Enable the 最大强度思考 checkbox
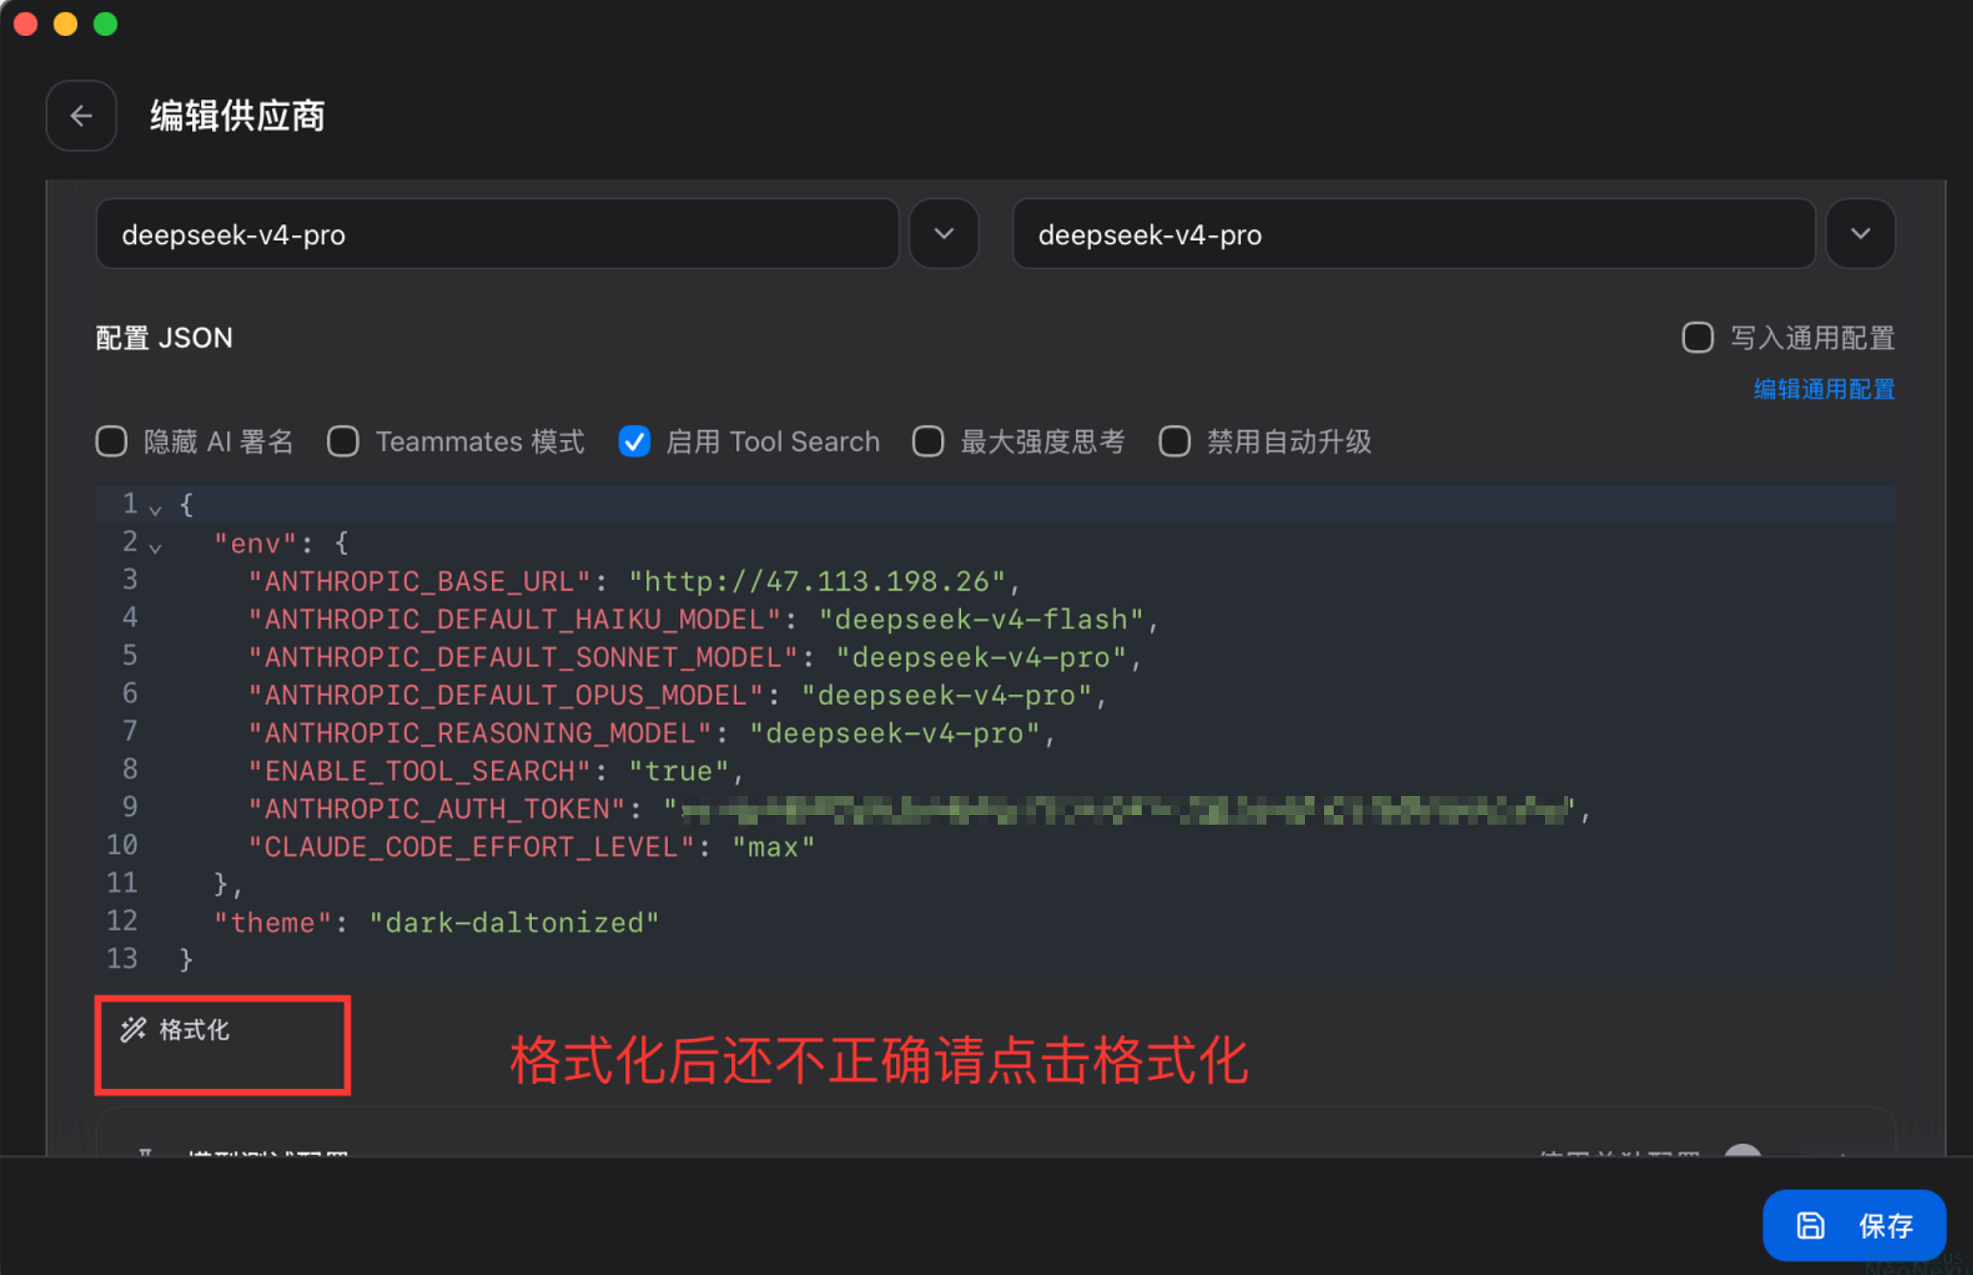This screenshot has height=1275, width=1973. click(x=928, y=441)
